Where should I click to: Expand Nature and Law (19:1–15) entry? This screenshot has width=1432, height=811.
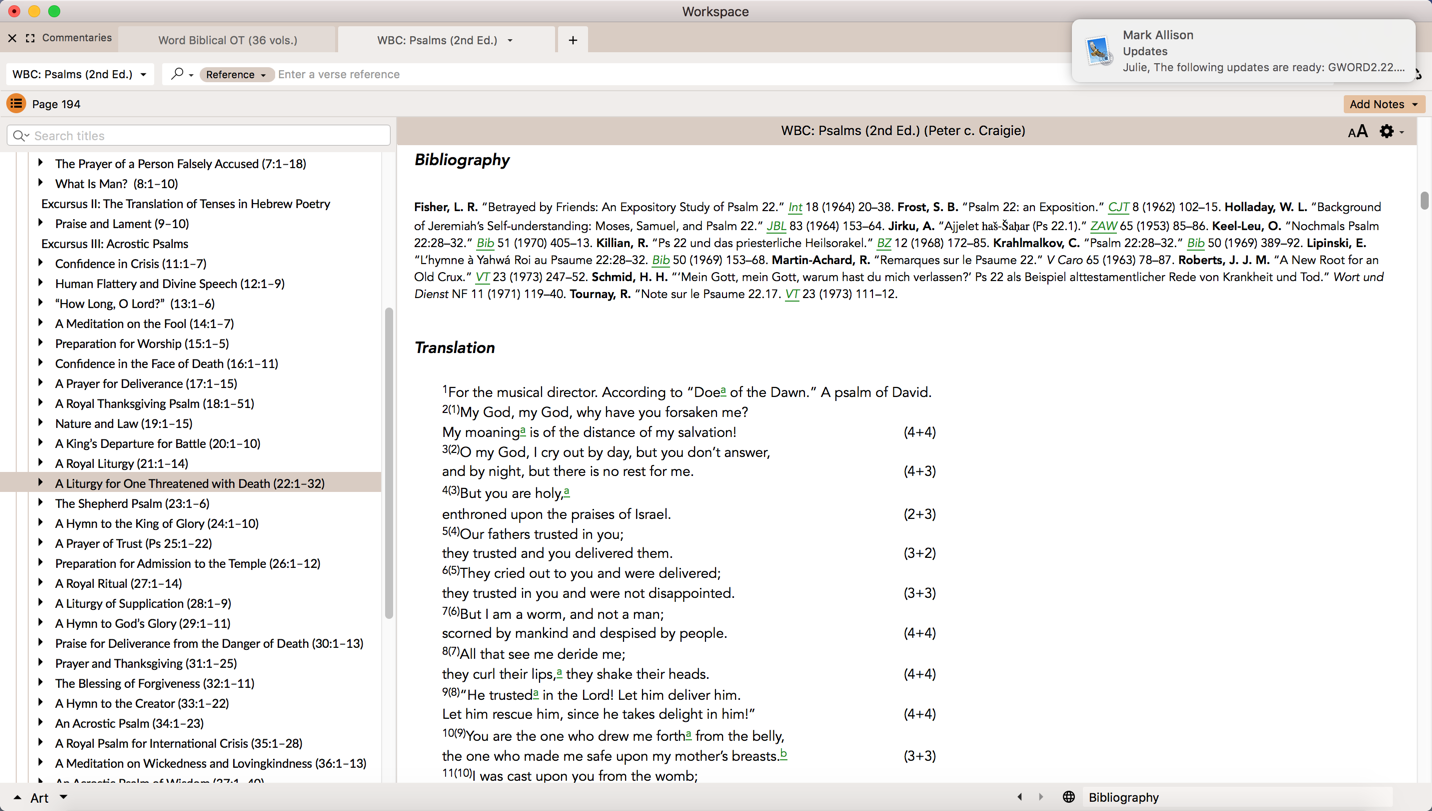coord(40,423)
